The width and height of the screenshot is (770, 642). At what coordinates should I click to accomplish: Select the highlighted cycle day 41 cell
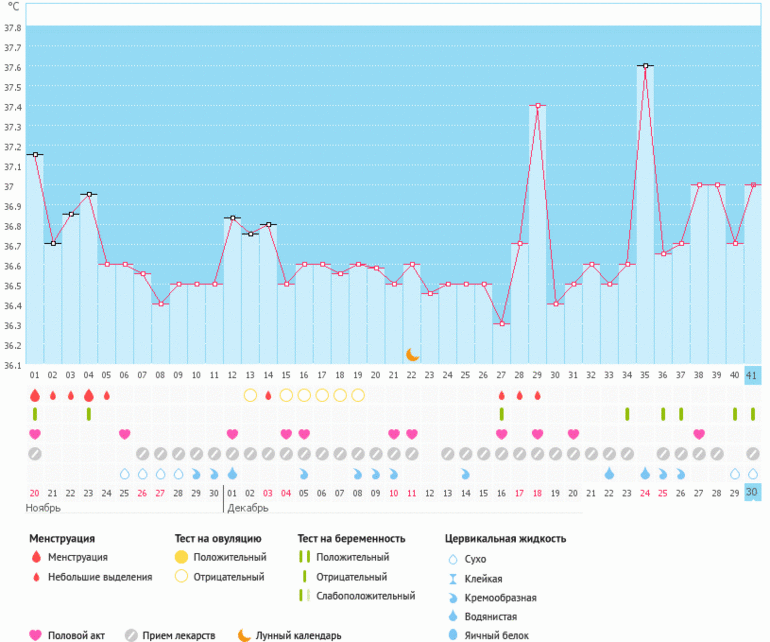(x=753, y=375)
